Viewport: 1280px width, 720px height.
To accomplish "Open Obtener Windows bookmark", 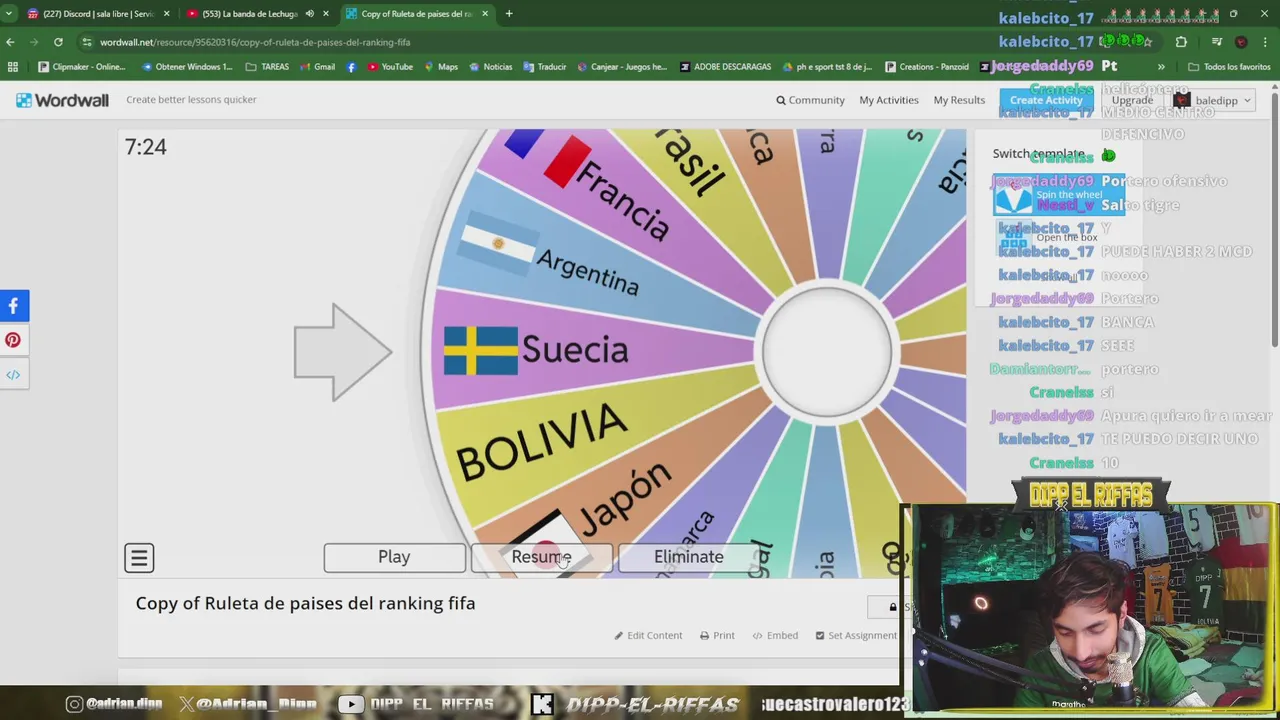I will click(x=187, y=67).
